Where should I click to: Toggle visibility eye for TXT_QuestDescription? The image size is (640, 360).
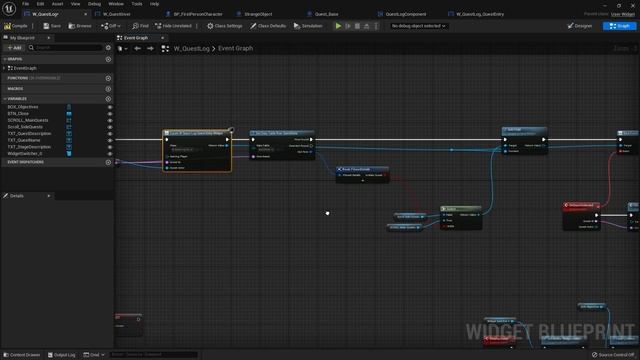(109, 133)
